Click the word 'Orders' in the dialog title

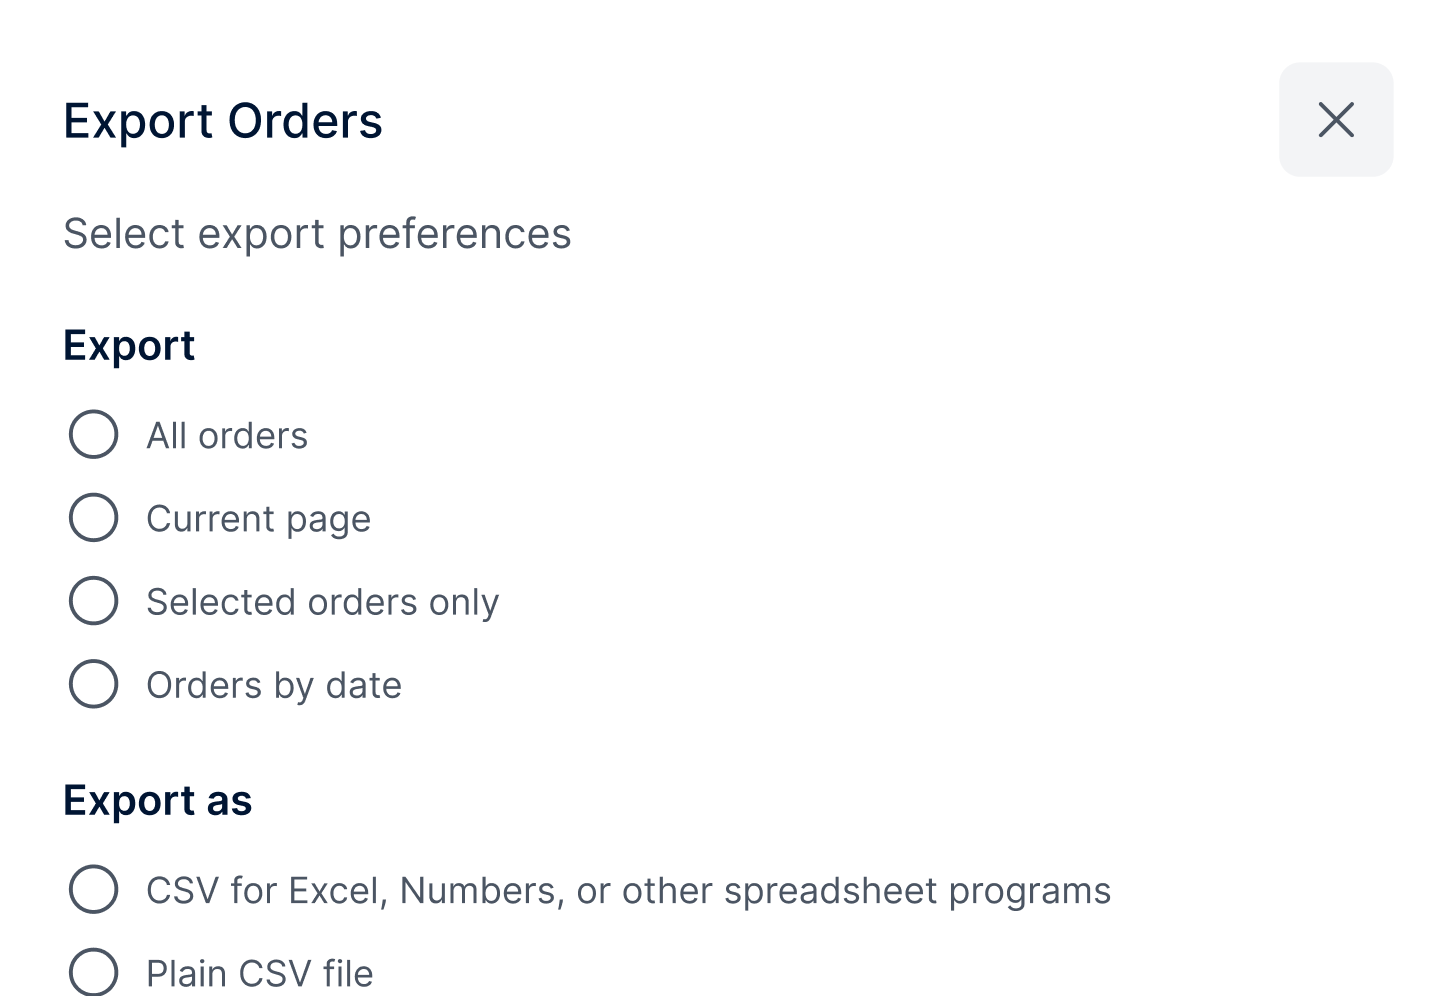[305, 121]
